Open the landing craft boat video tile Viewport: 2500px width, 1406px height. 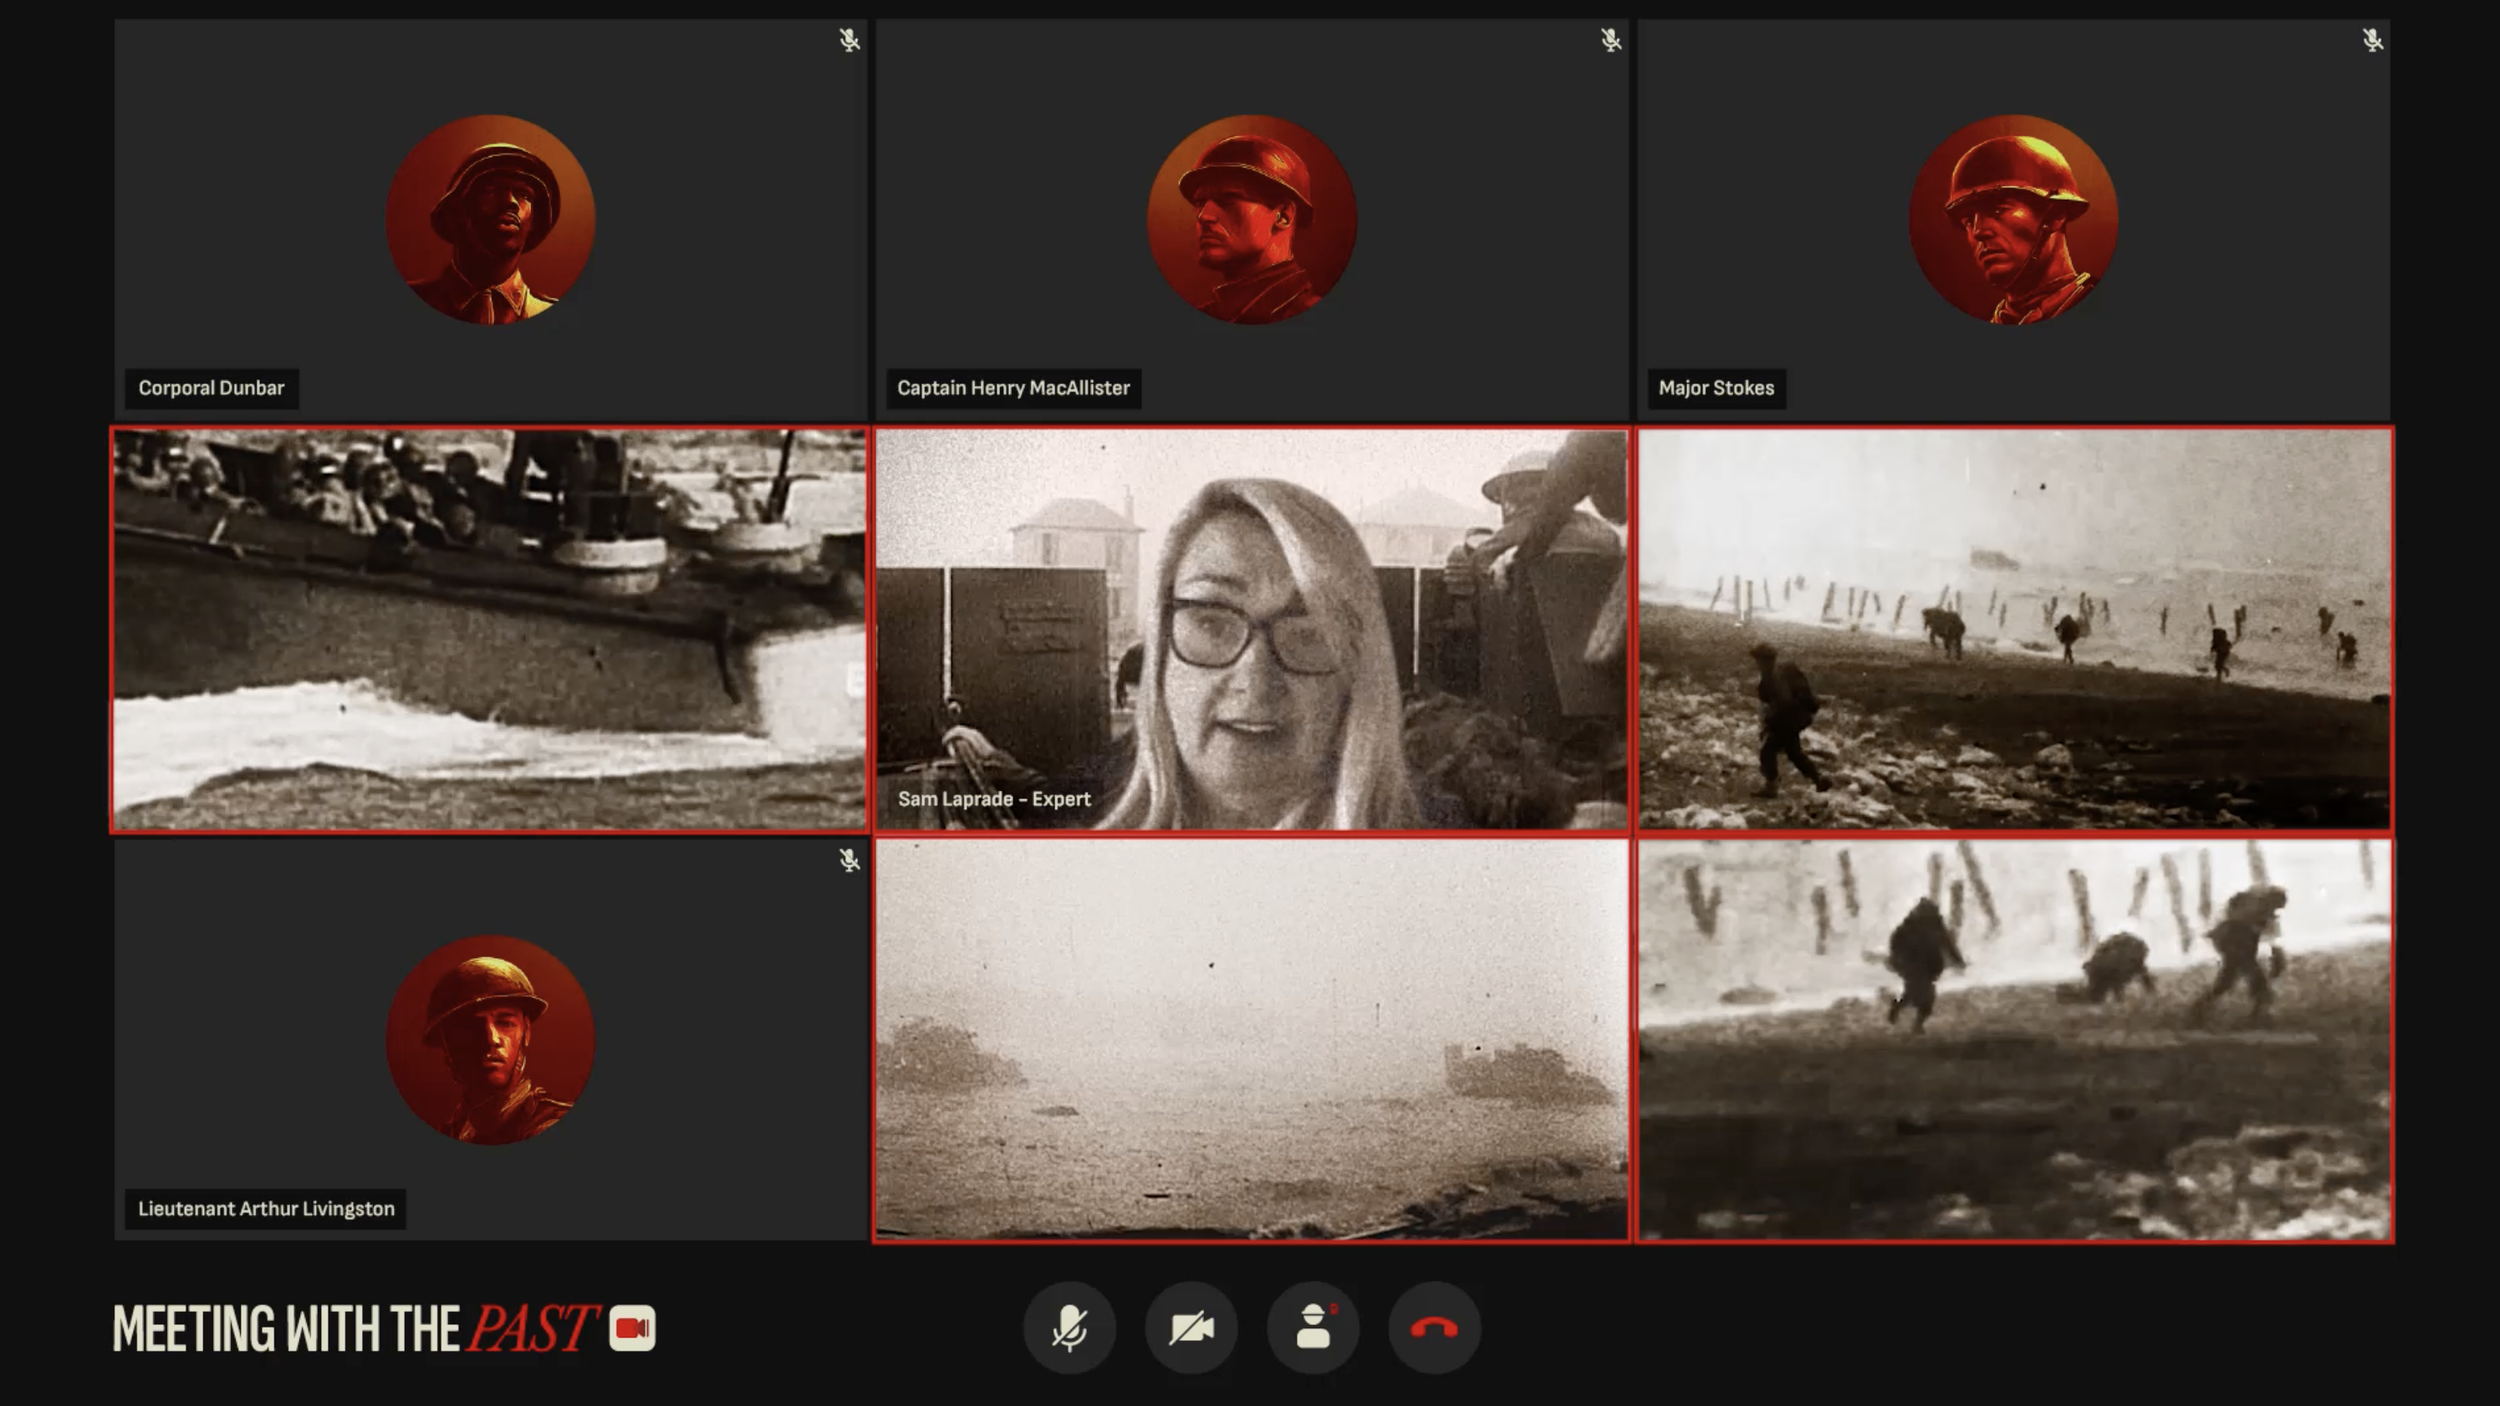(x=489, y=630)
